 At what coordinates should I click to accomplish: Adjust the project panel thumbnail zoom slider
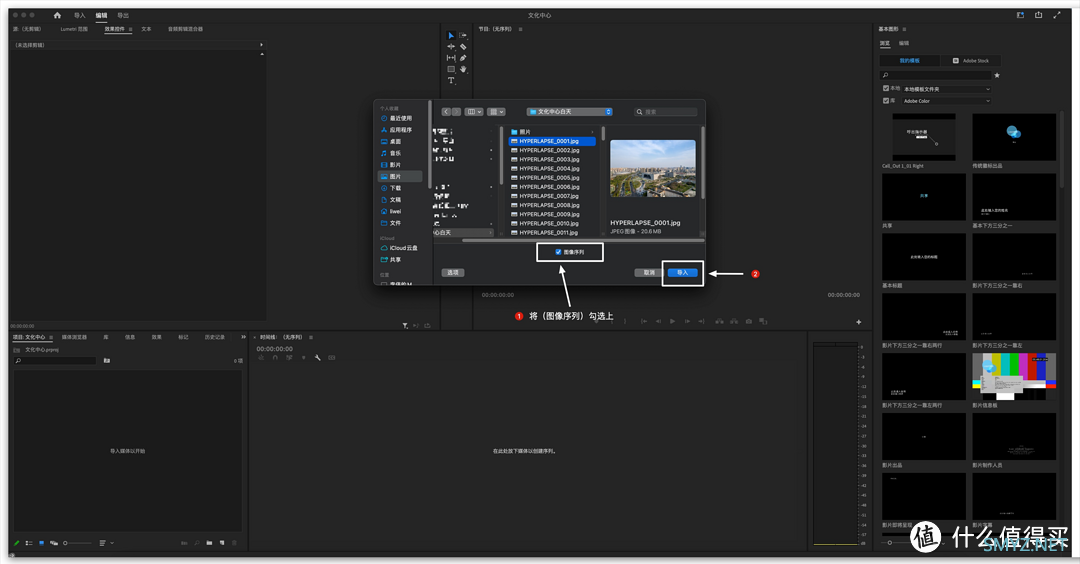coord(76,543)
